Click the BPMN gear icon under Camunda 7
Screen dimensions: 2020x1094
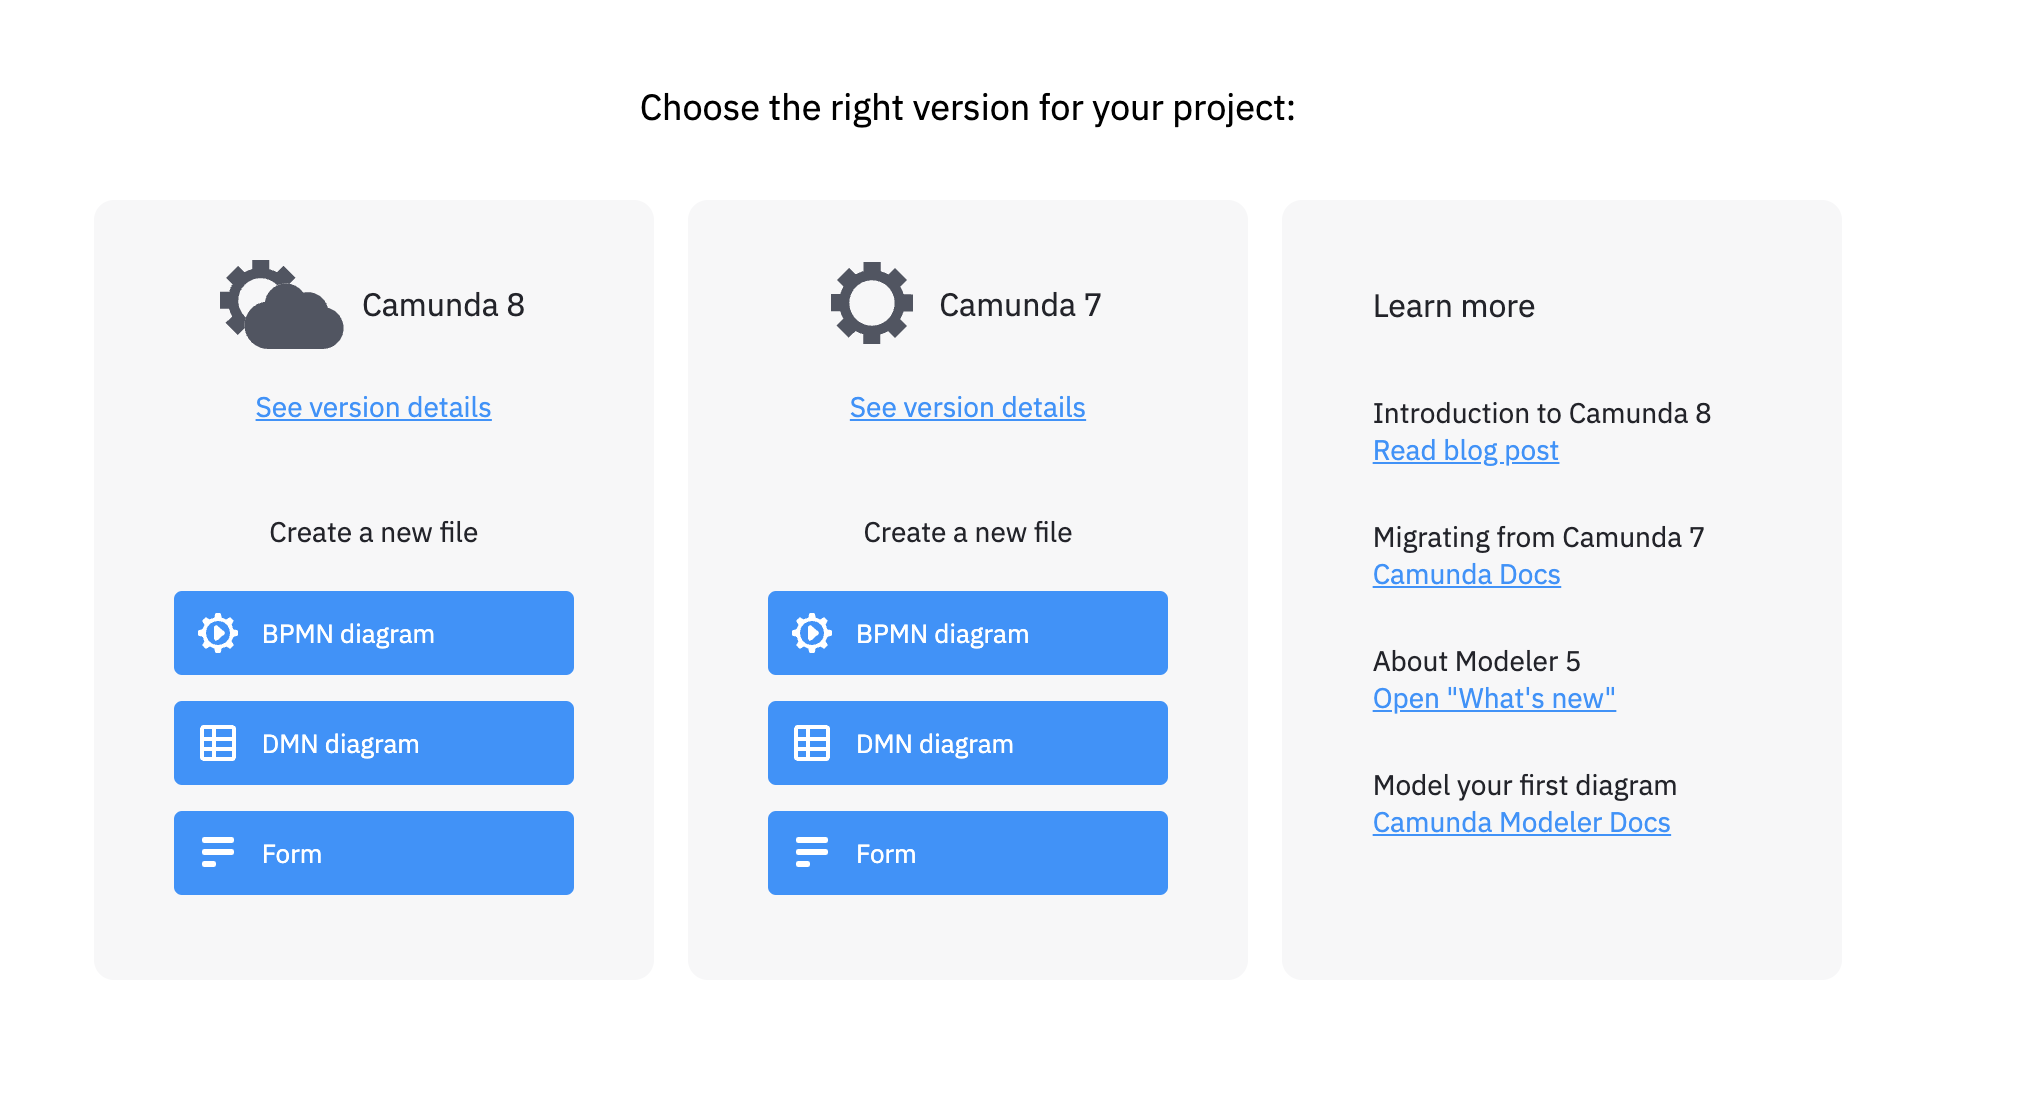pyautogui.click(x=812, y=633)
